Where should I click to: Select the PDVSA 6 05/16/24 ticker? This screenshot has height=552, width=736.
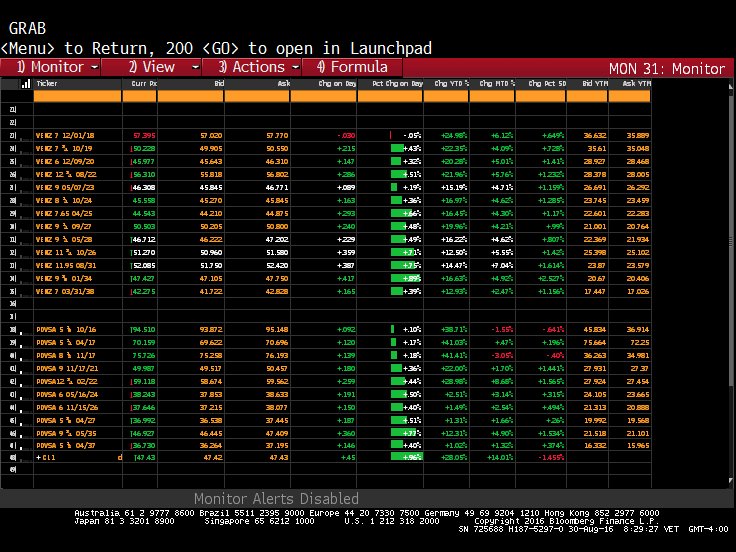(67, 395)
